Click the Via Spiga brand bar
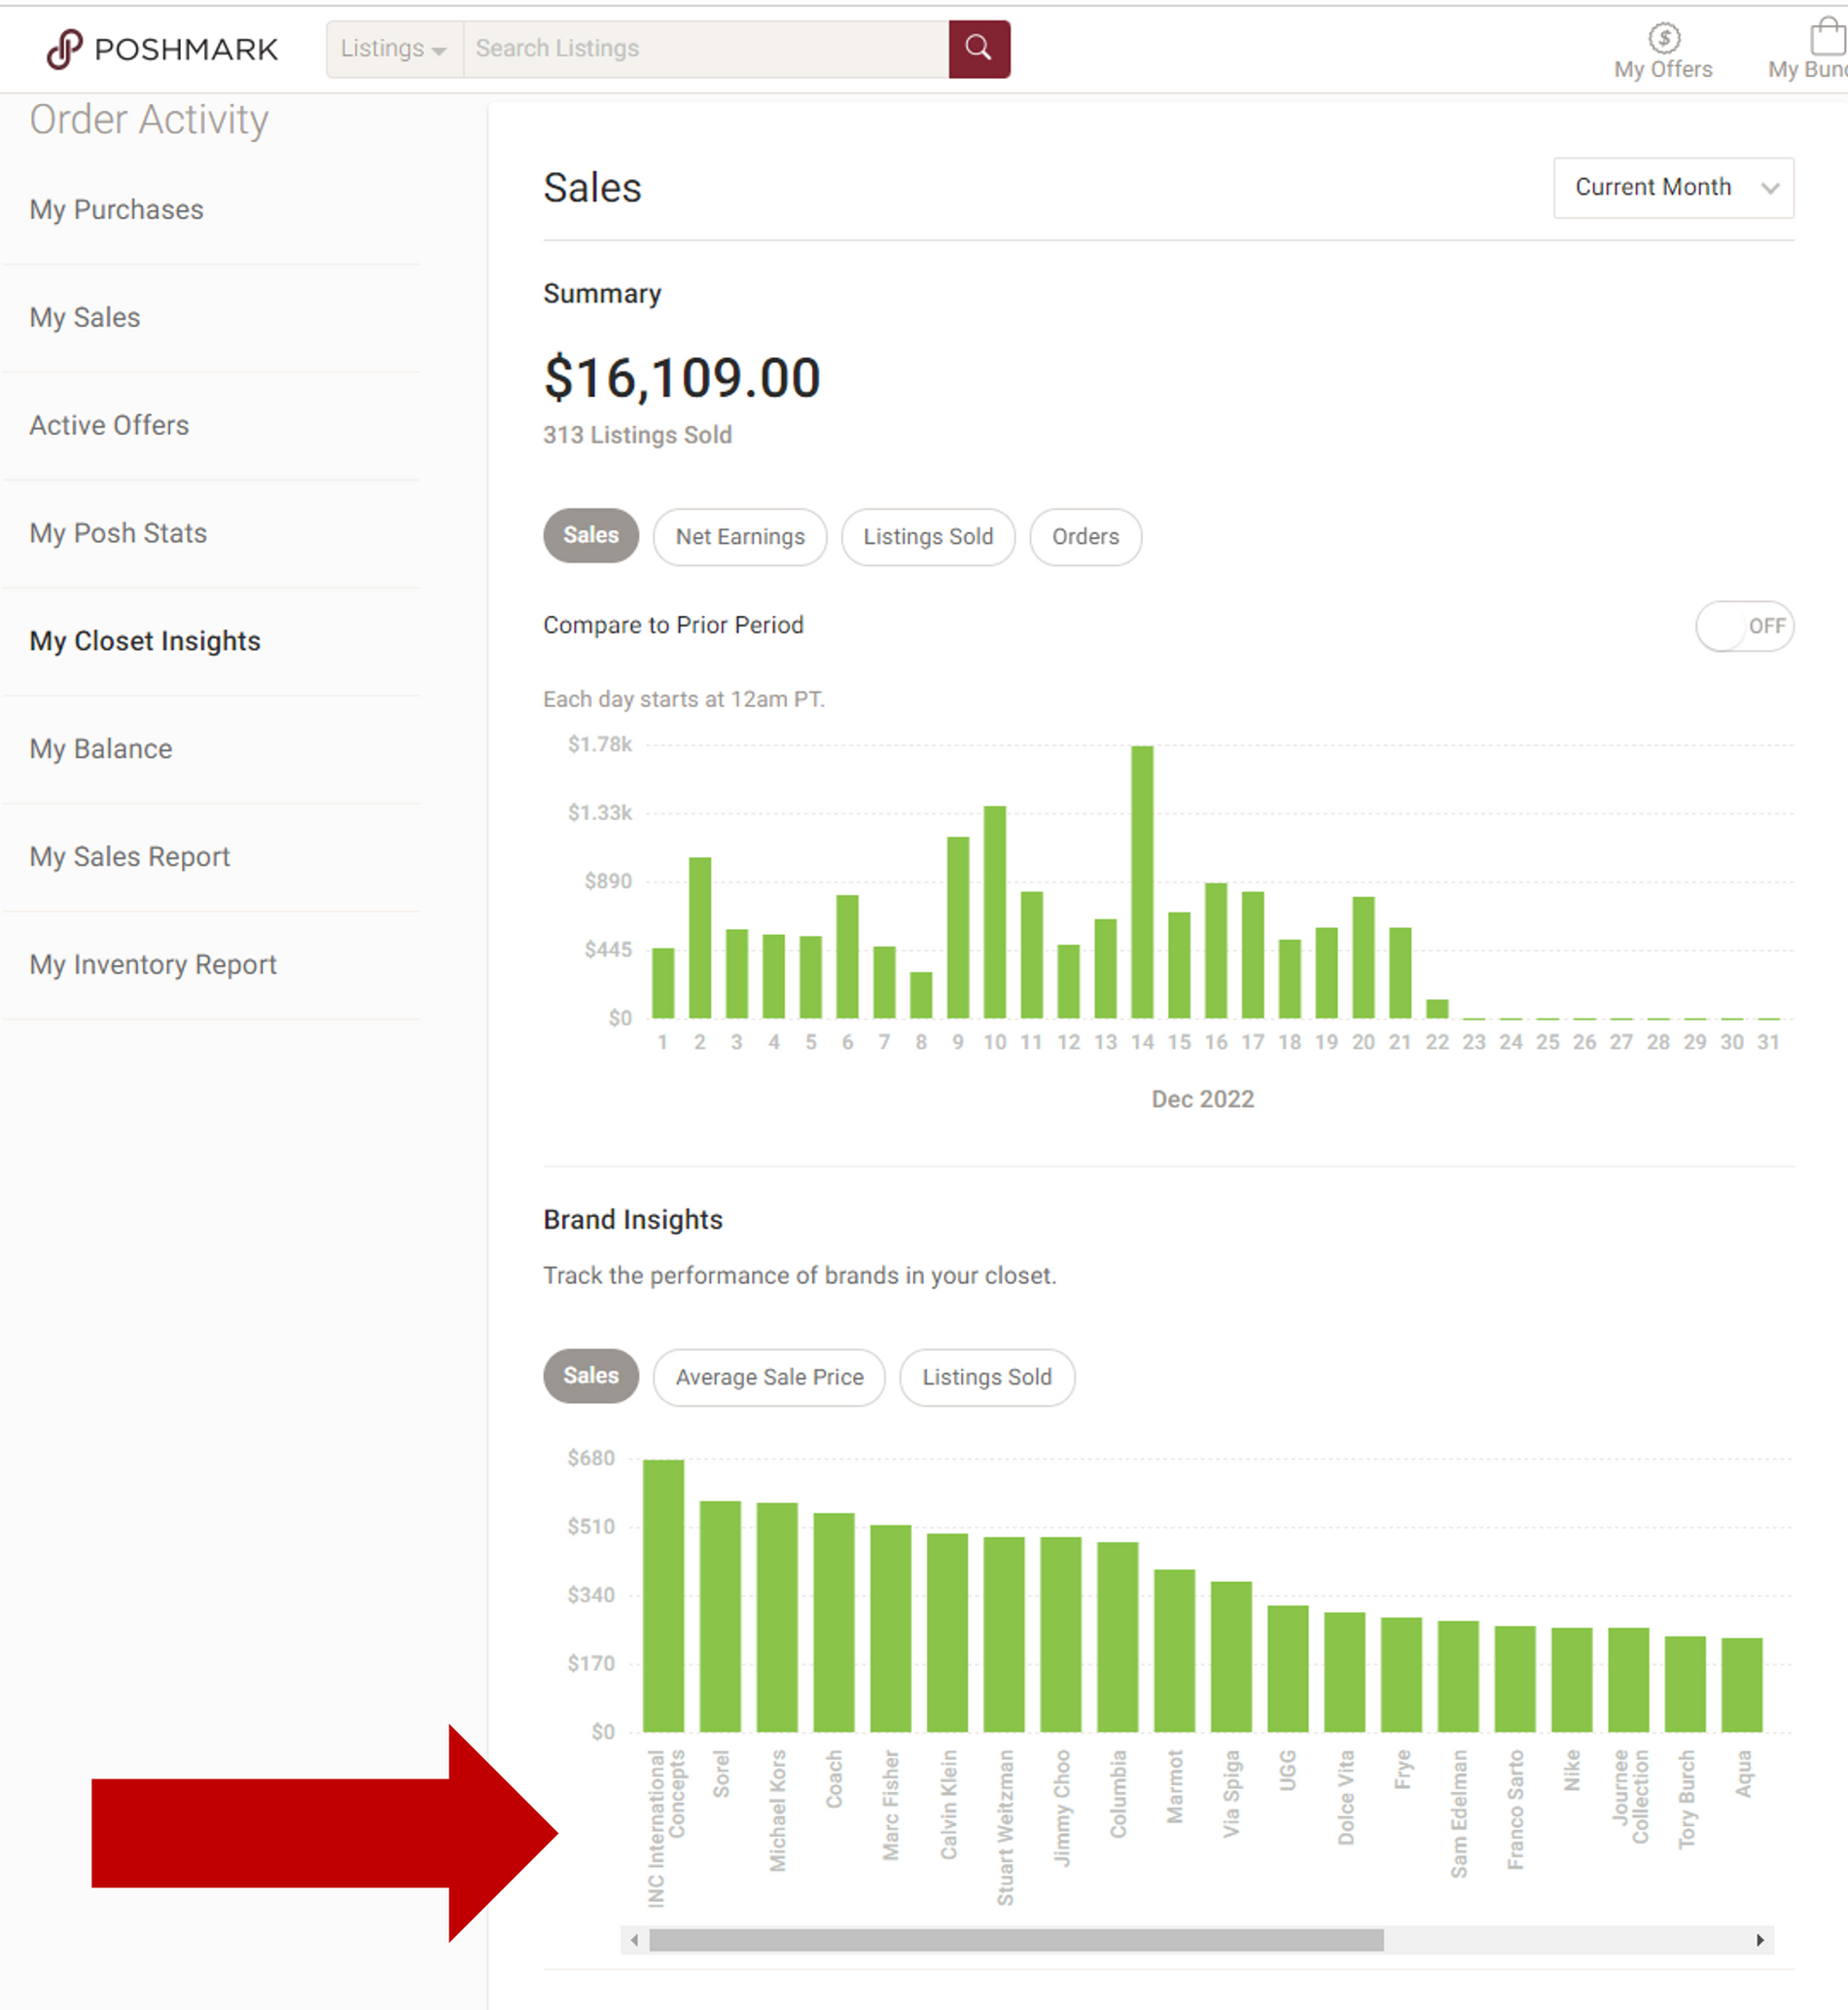This screenshot has width=1848, height=2010. pyautogui.click(x=1231, y=1657)
